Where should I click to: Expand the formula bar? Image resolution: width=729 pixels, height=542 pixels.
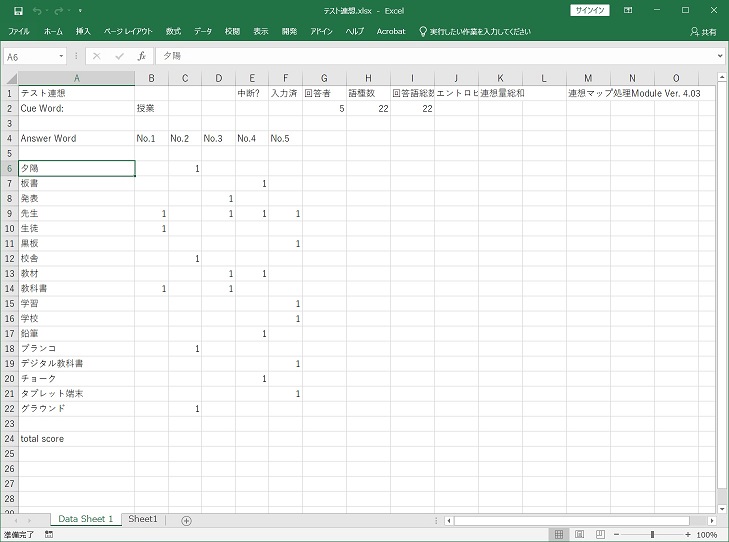coord(720,57)
